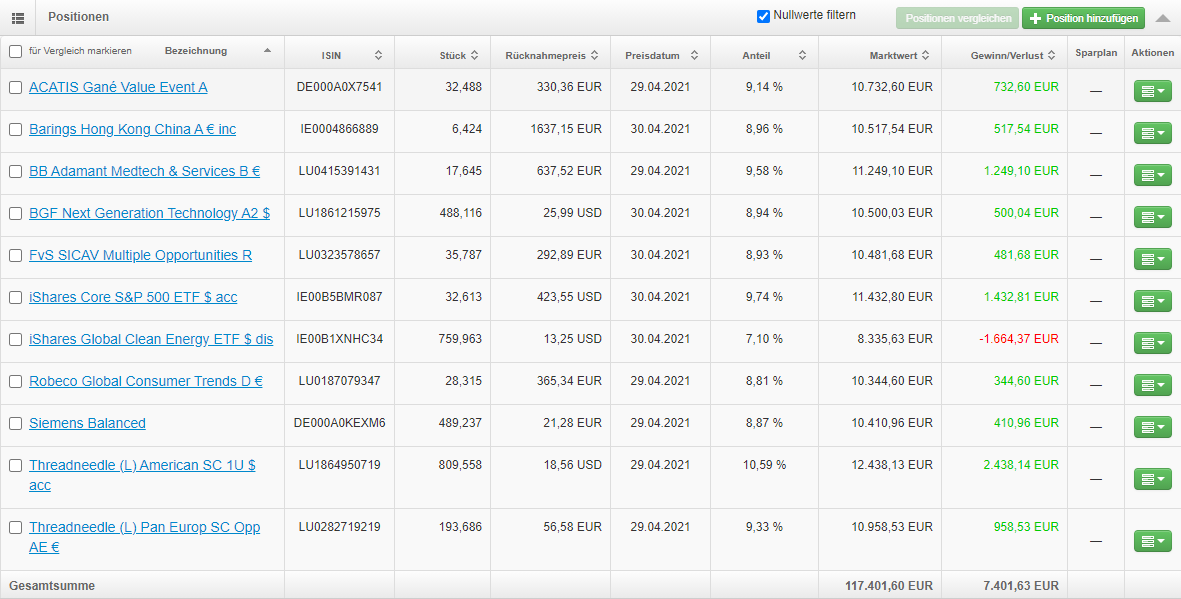Click the Sparplan column header

point(1096,53)
